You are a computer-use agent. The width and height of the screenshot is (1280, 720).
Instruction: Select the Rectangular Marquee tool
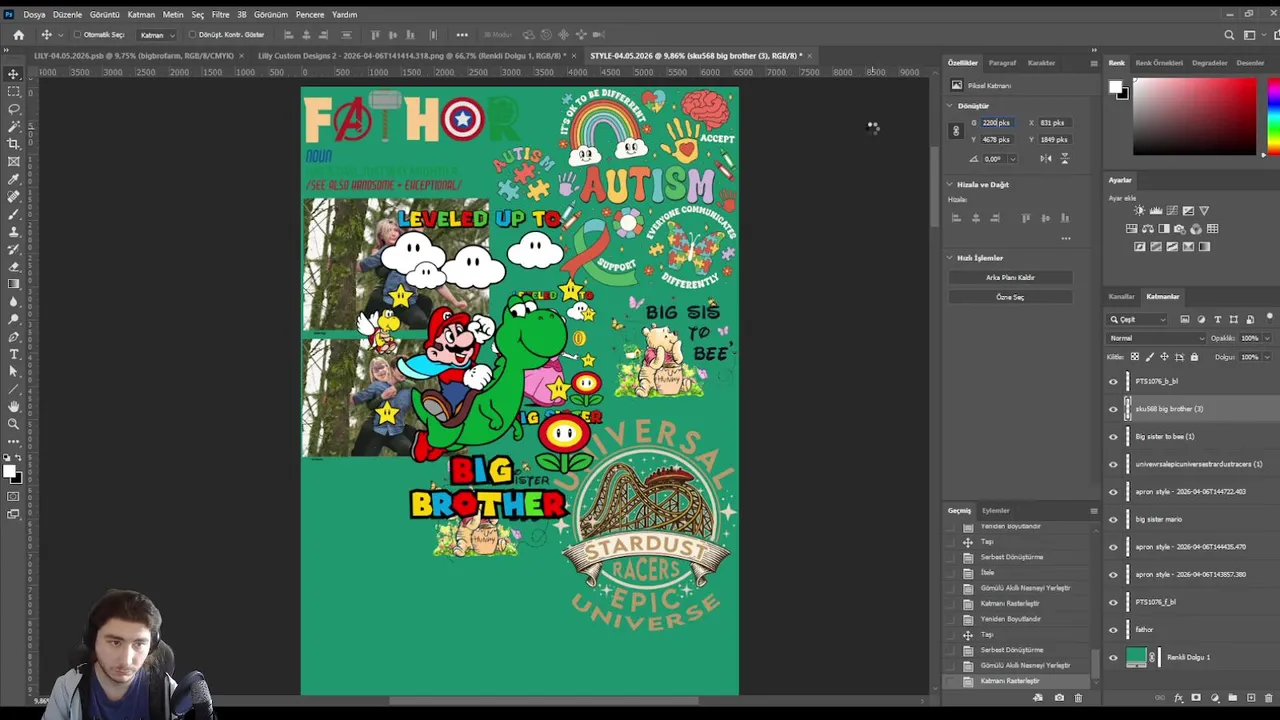14,91
